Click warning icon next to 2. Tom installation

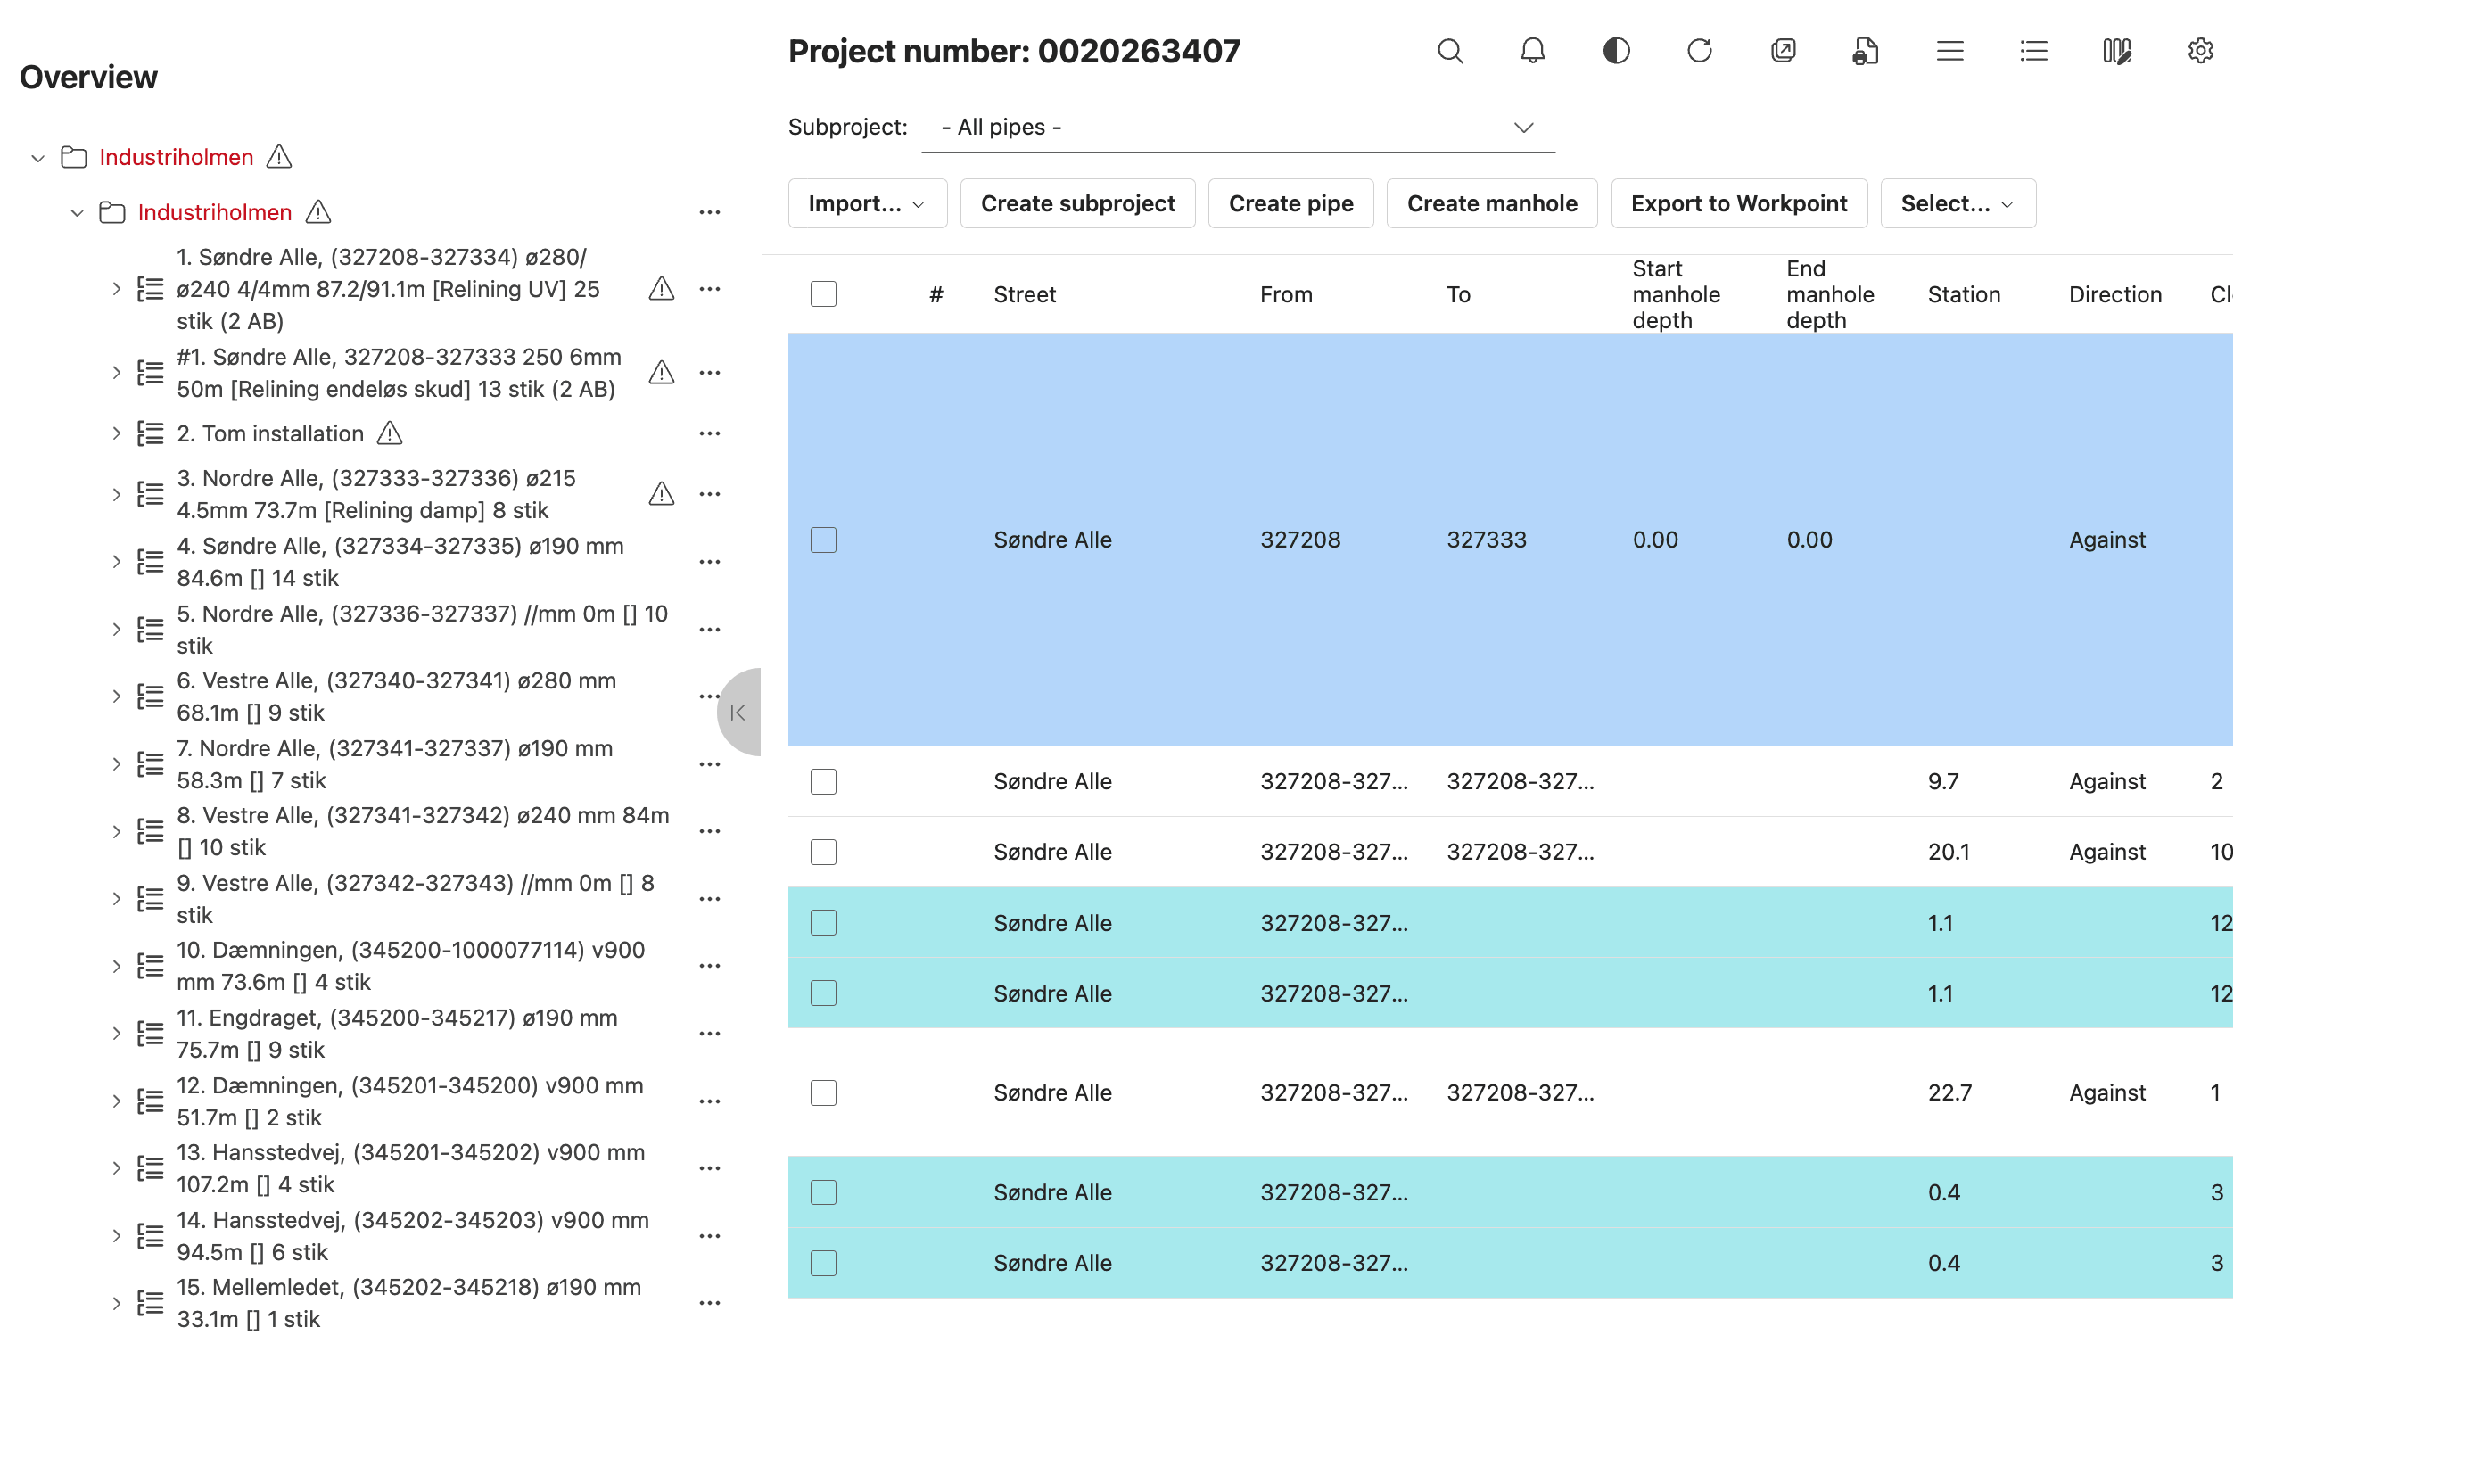click(x=390, y=433)
